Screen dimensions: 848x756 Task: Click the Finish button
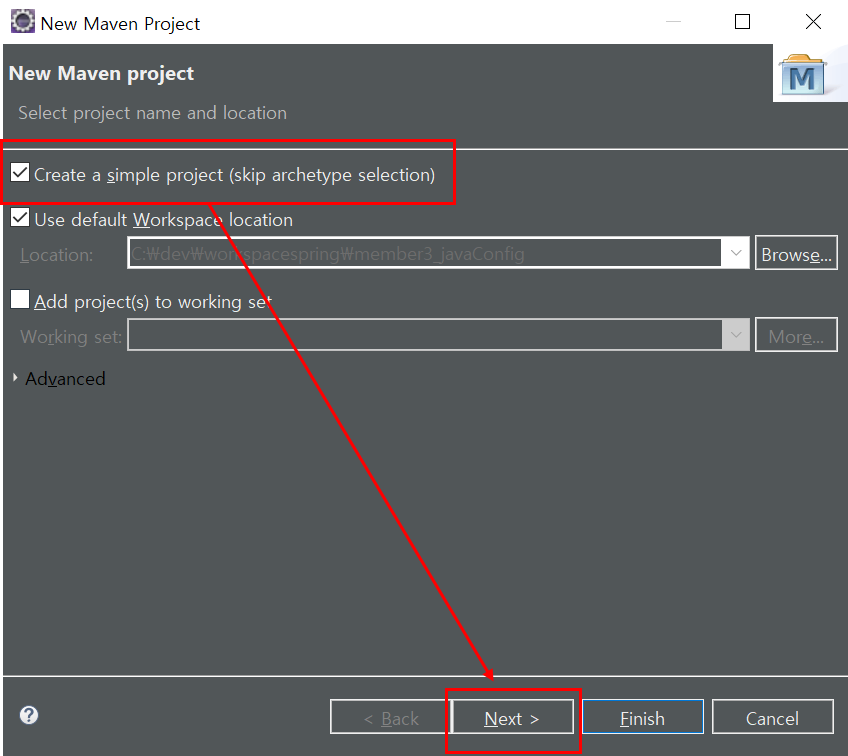tap(642, 717)
